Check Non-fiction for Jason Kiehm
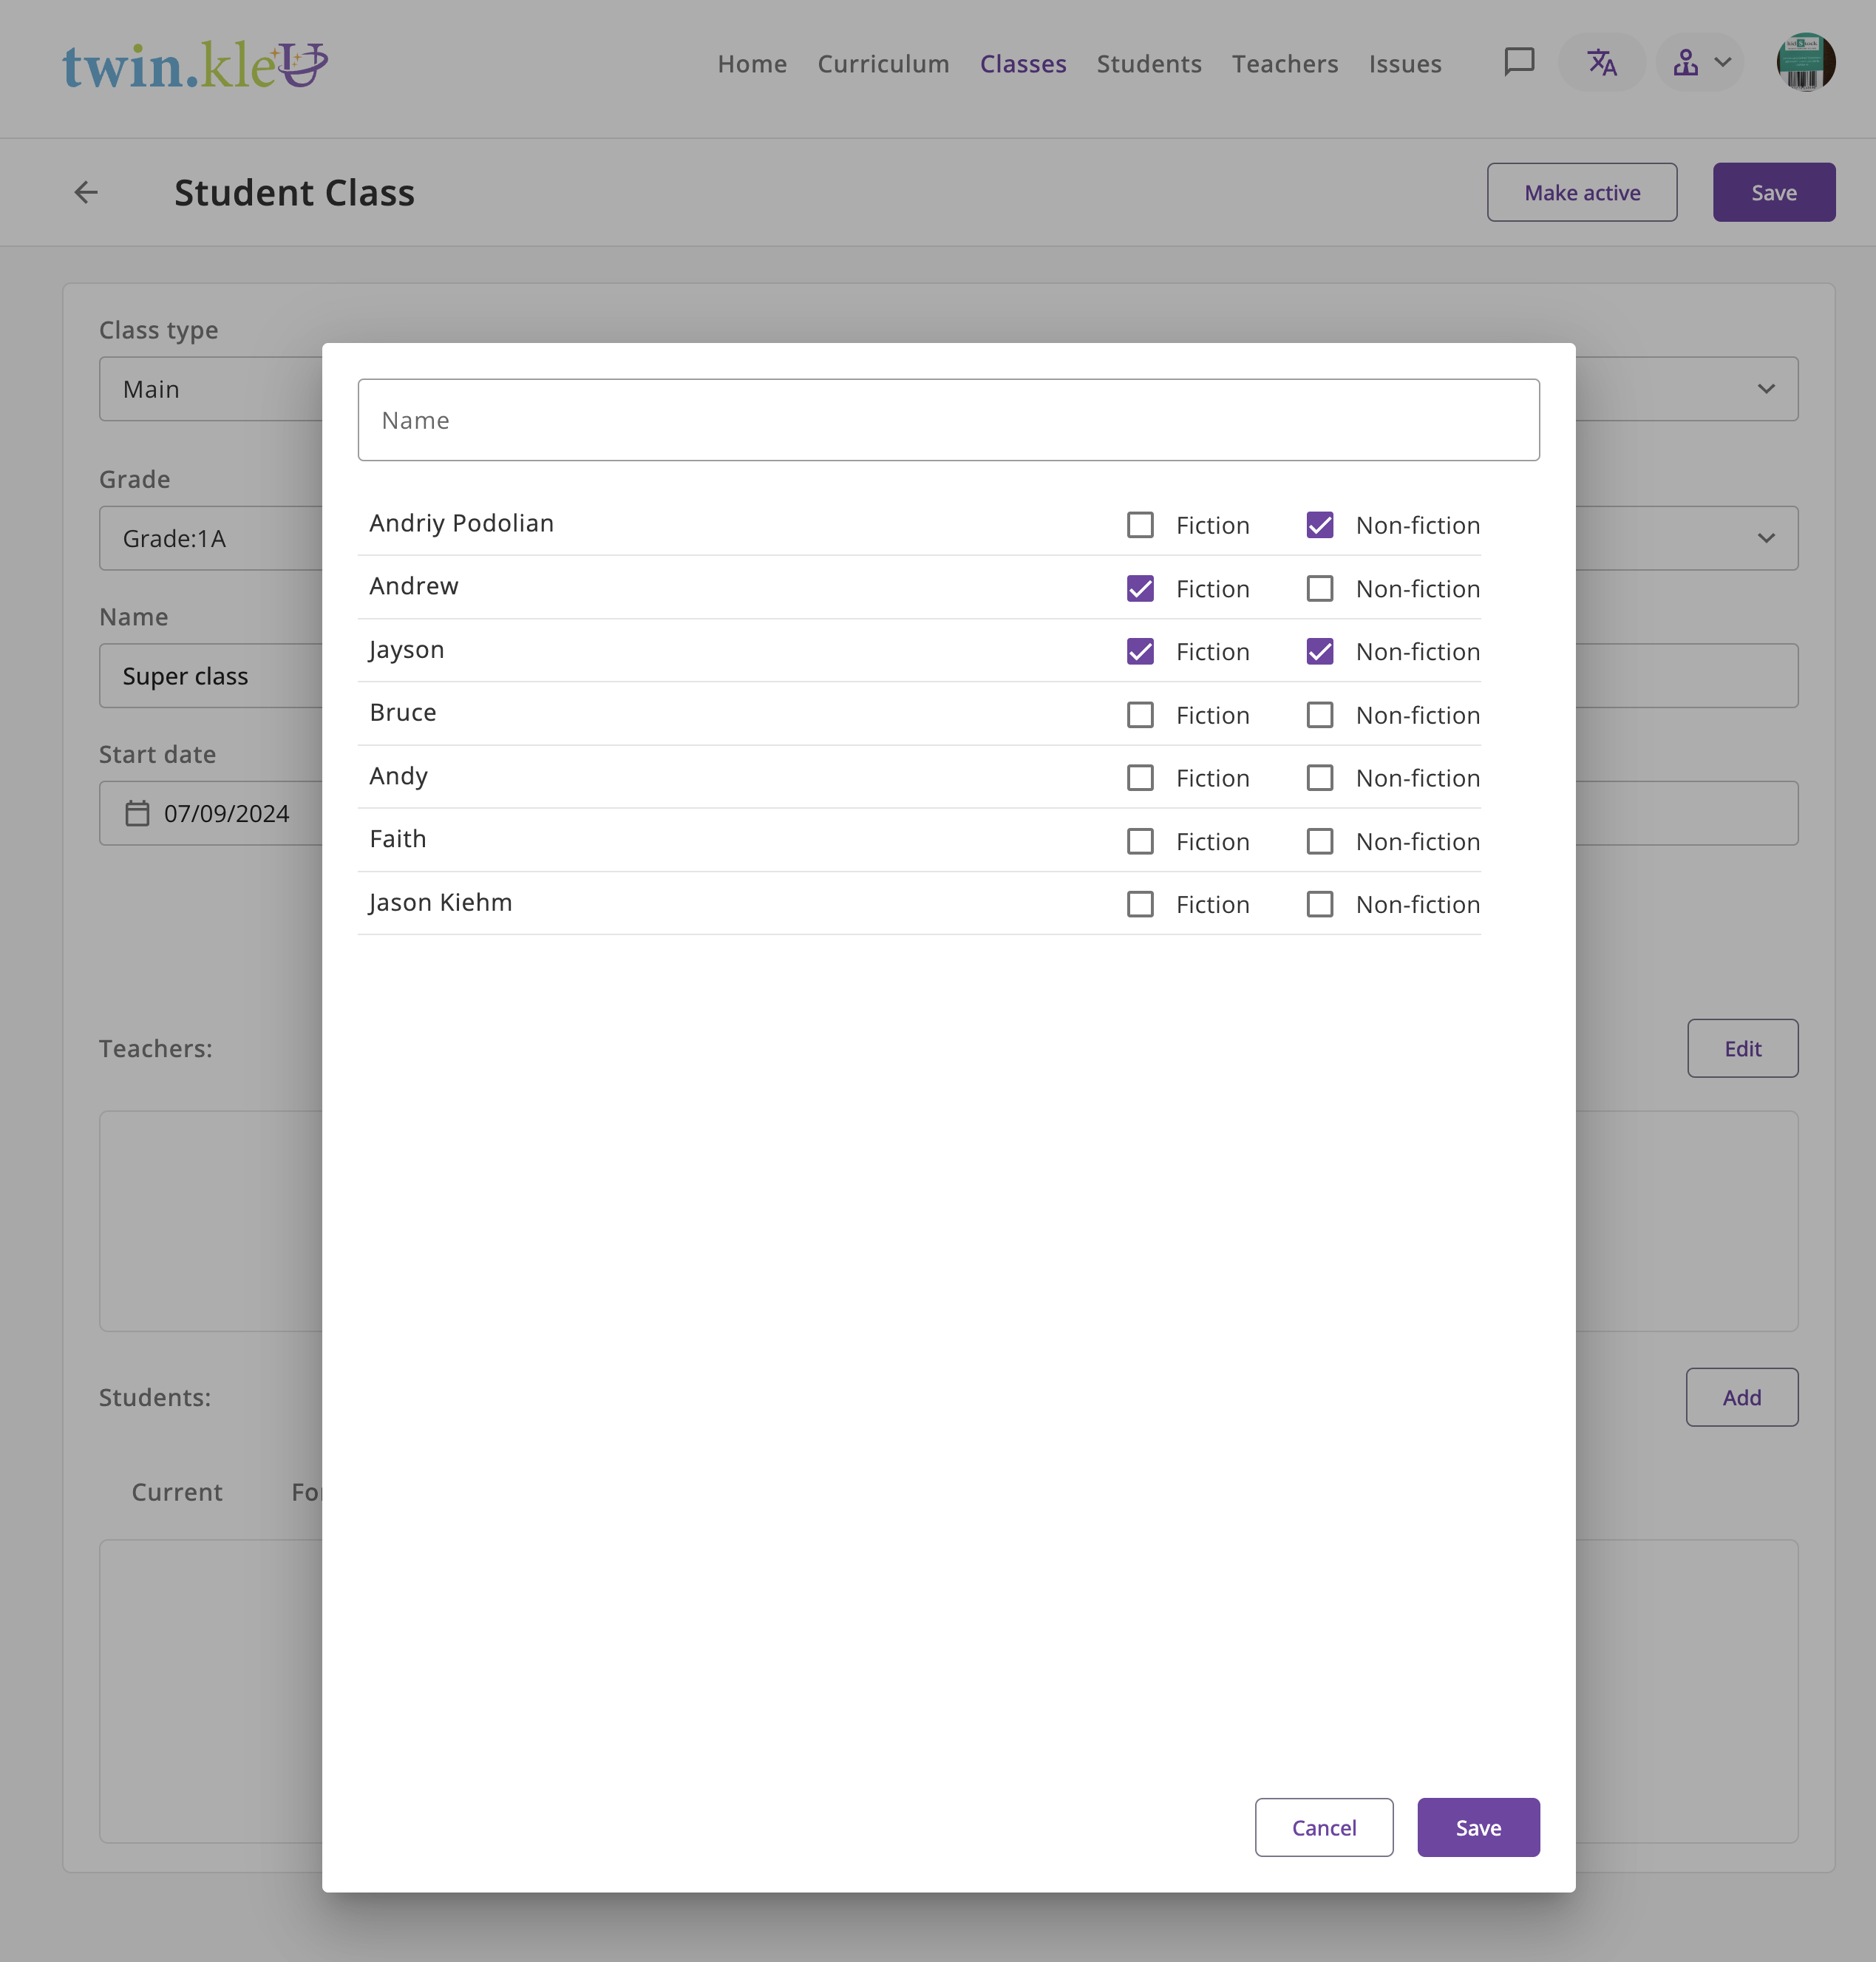Image resolution: width=1876 pixels, height=1962 pixels. (1319, 904)
